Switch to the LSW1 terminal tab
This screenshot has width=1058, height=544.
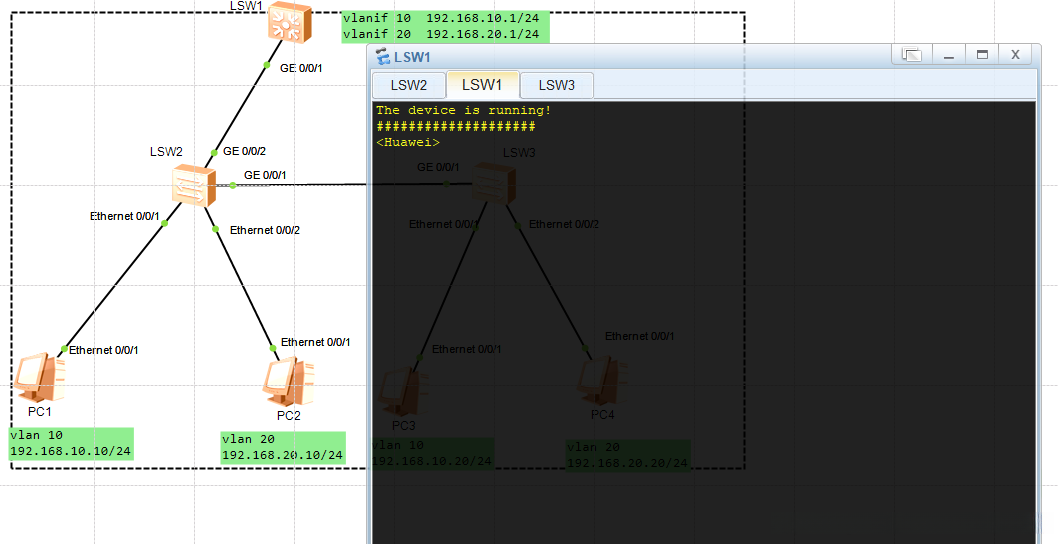point(482,85)
